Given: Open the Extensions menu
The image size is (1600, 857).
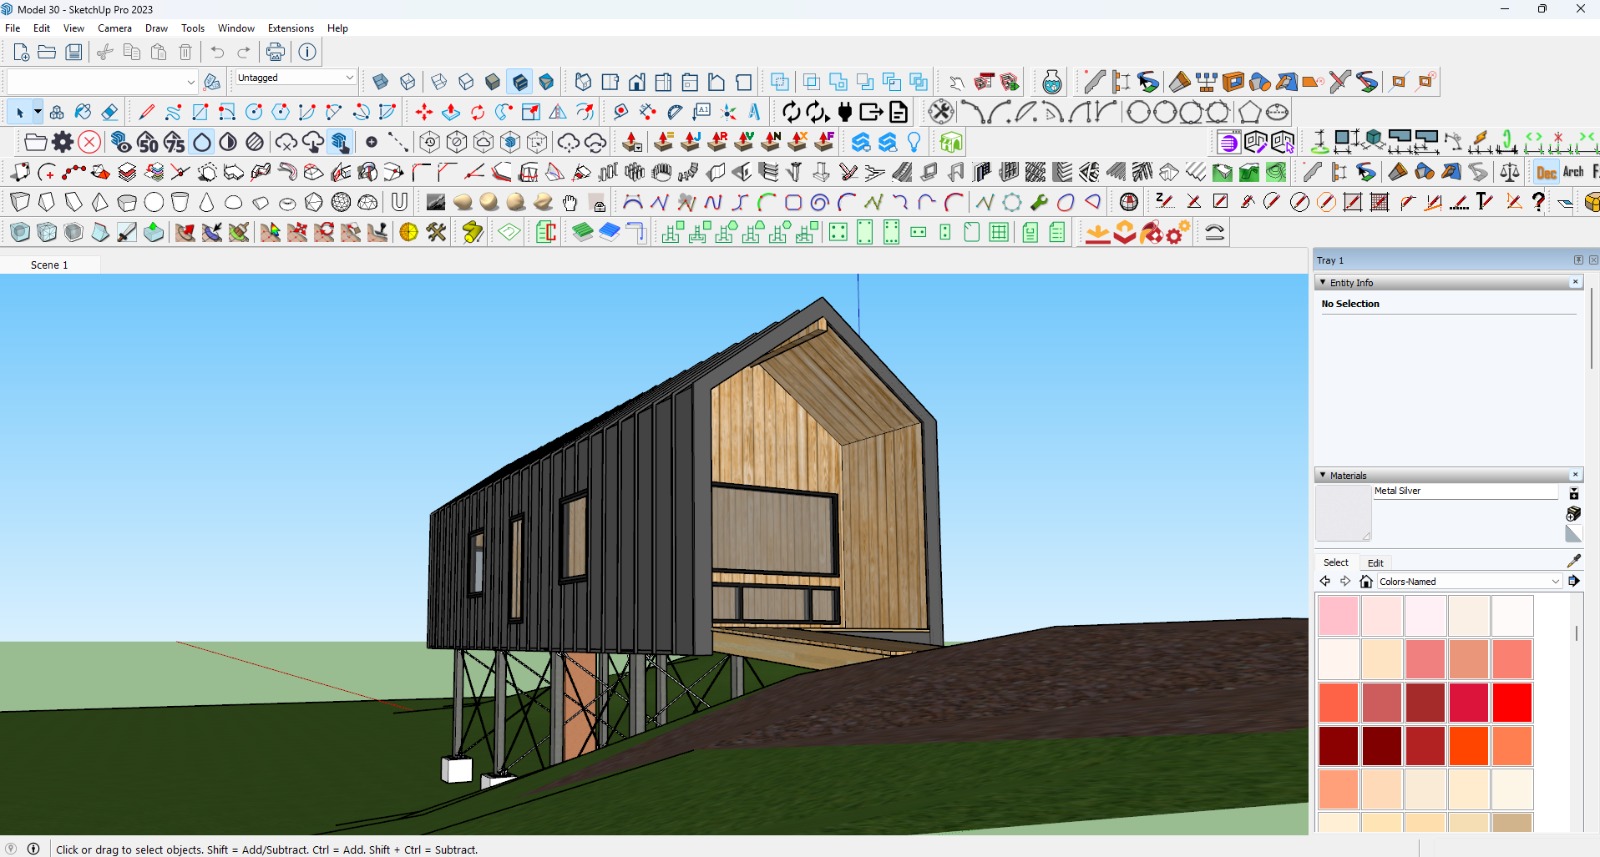Looking at the screenshot, I should click(291, 28).
